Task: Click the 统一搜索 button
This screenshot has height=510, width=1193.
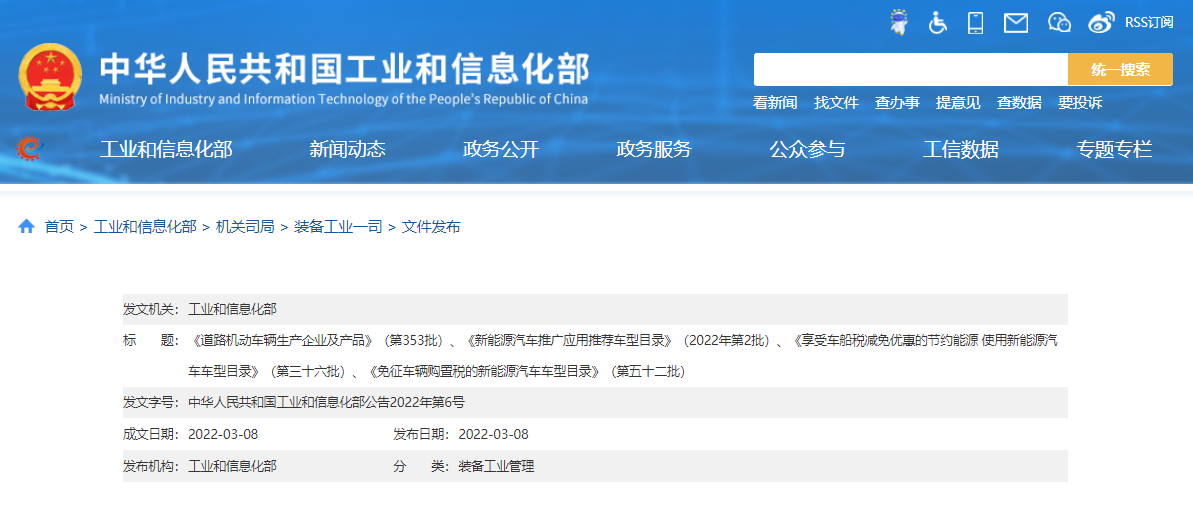Action: tap(1120, 69)
